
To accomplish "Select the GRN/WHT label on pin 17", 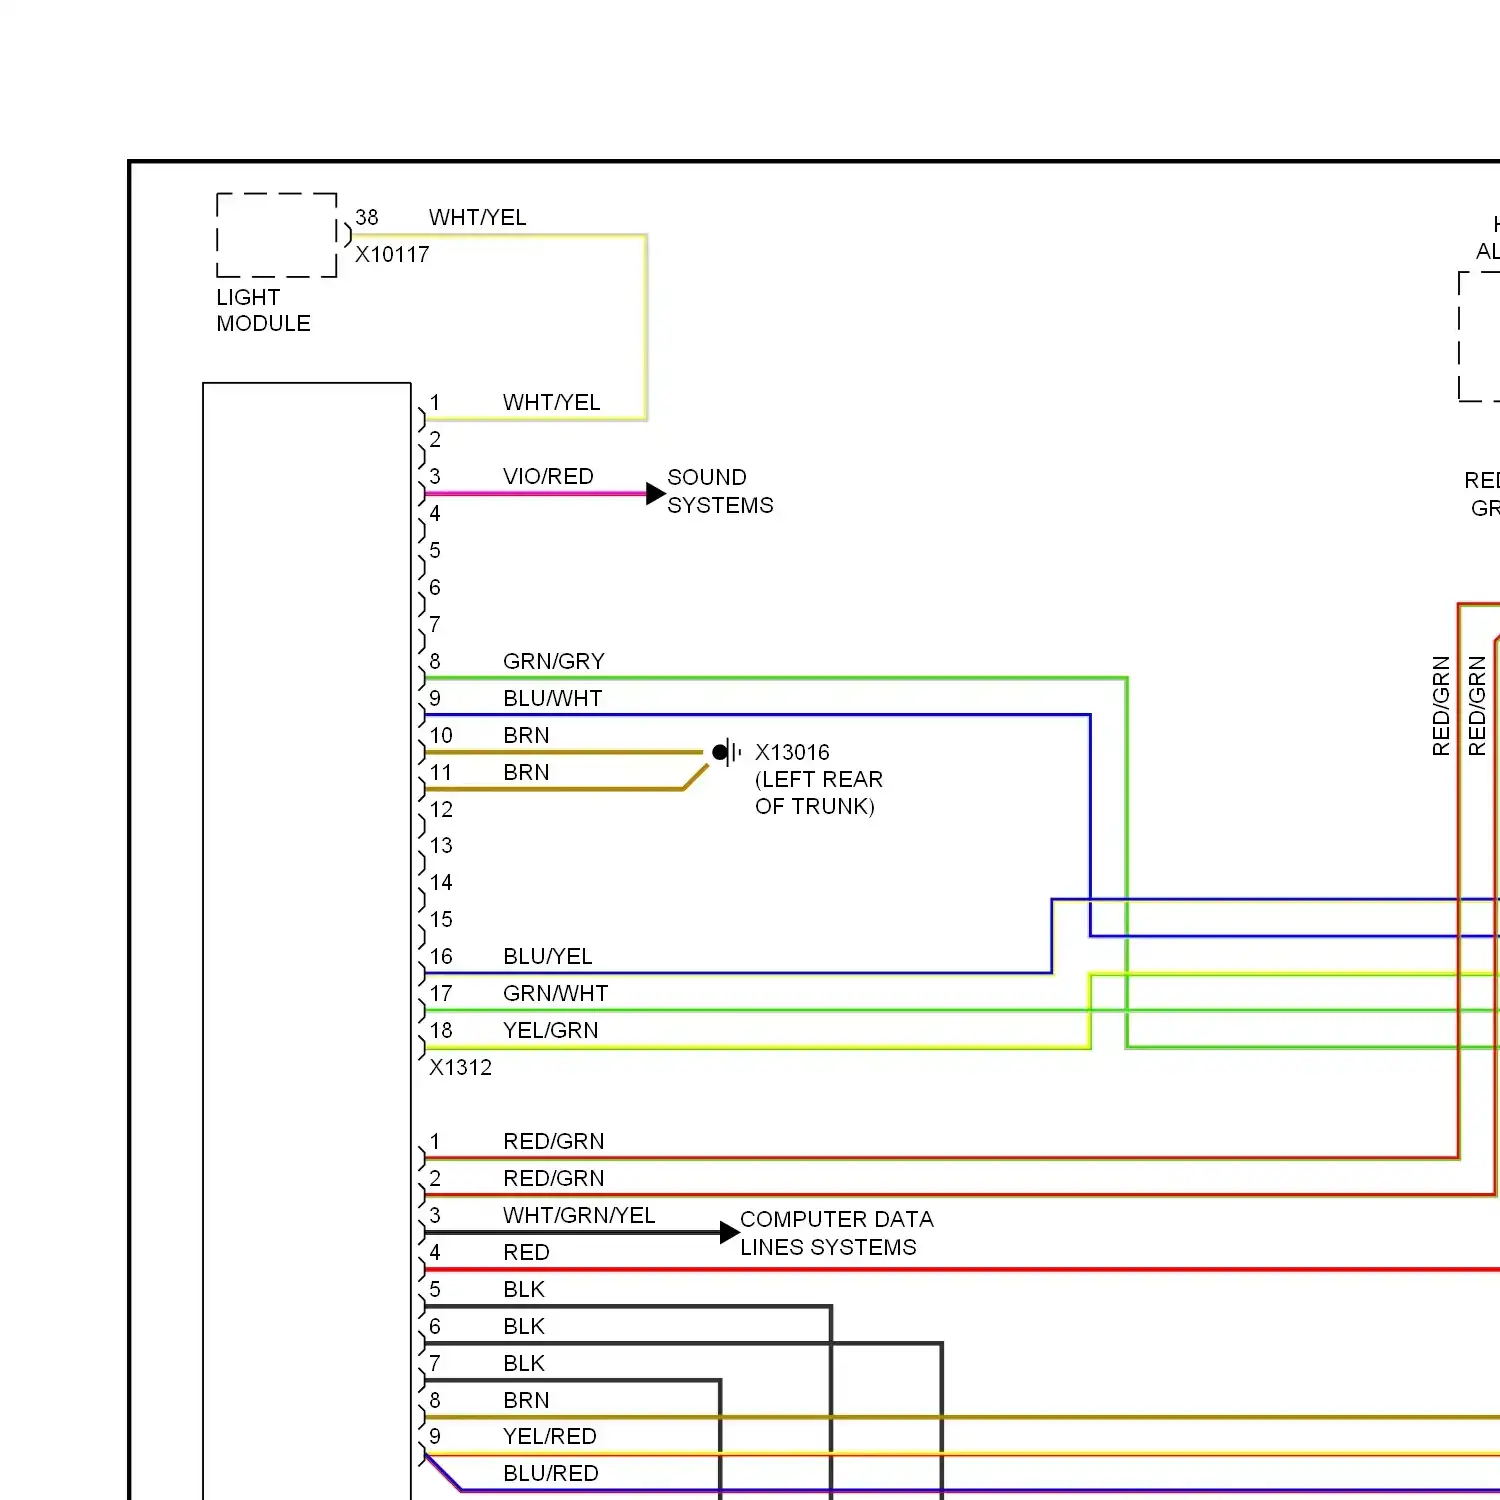I will tap(556, 993).
